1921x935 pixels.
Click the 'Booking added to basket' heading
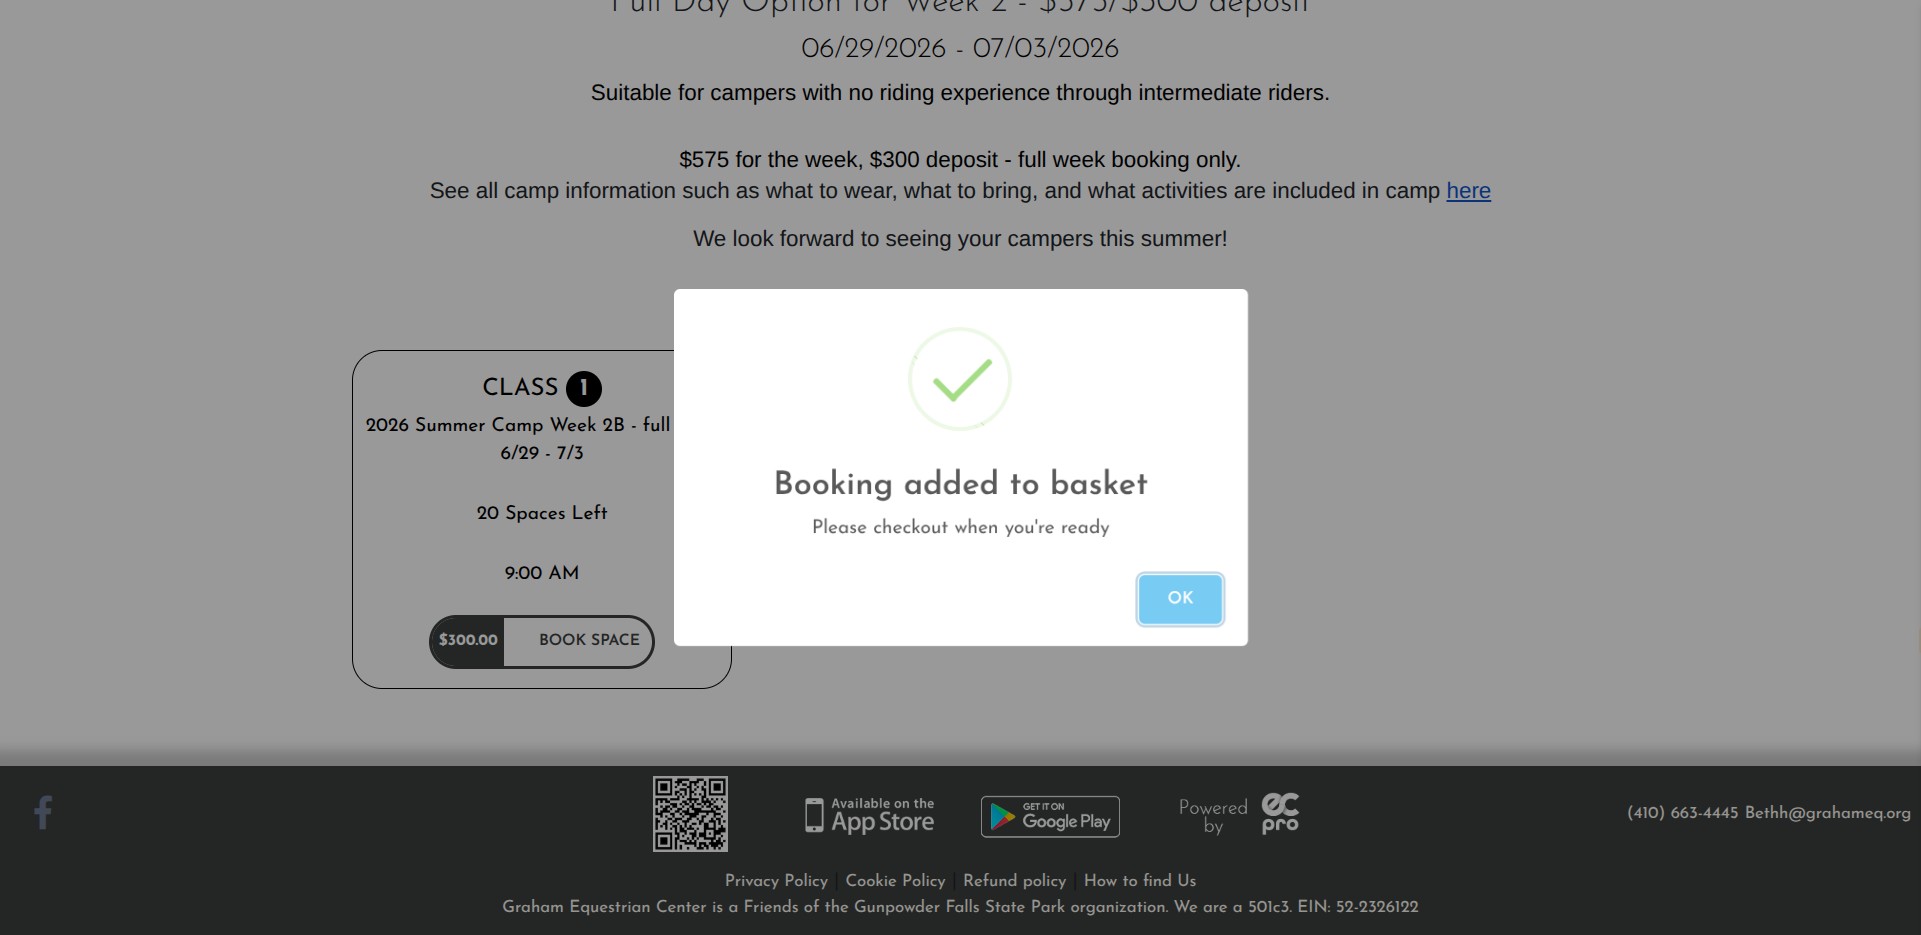tap(960, 484)
